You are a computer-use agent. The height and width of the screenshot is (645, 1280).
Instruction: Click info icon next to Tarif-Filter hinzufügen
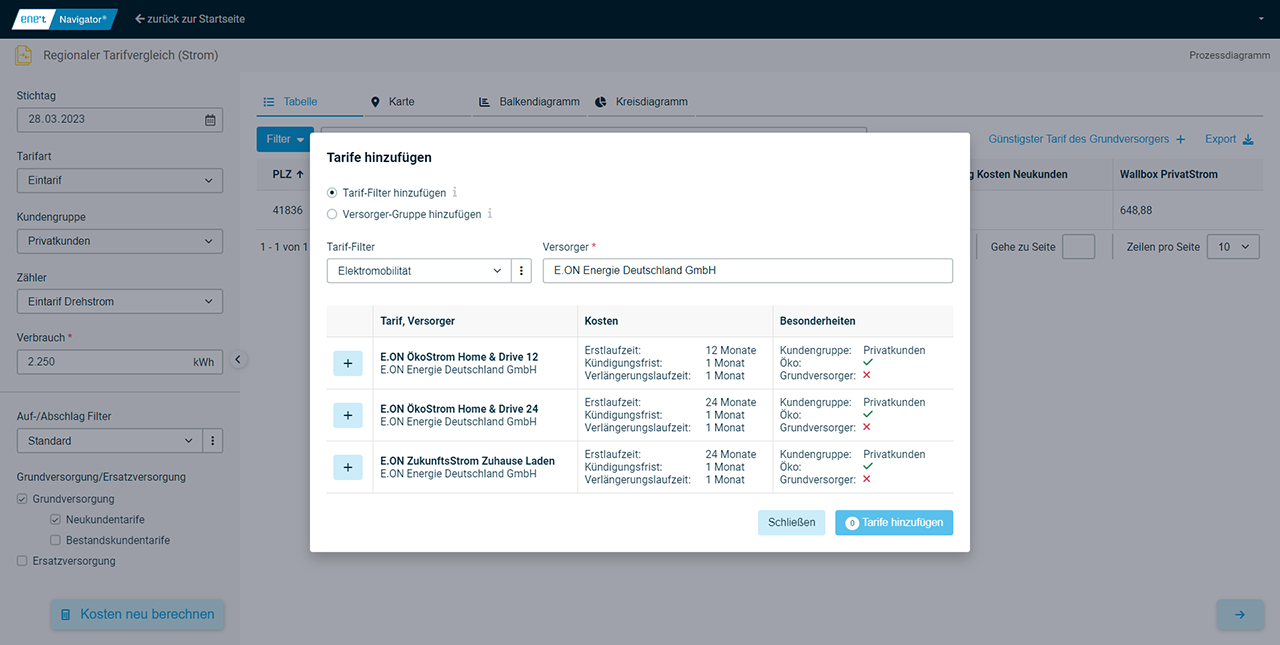click(x=455, y=193)
